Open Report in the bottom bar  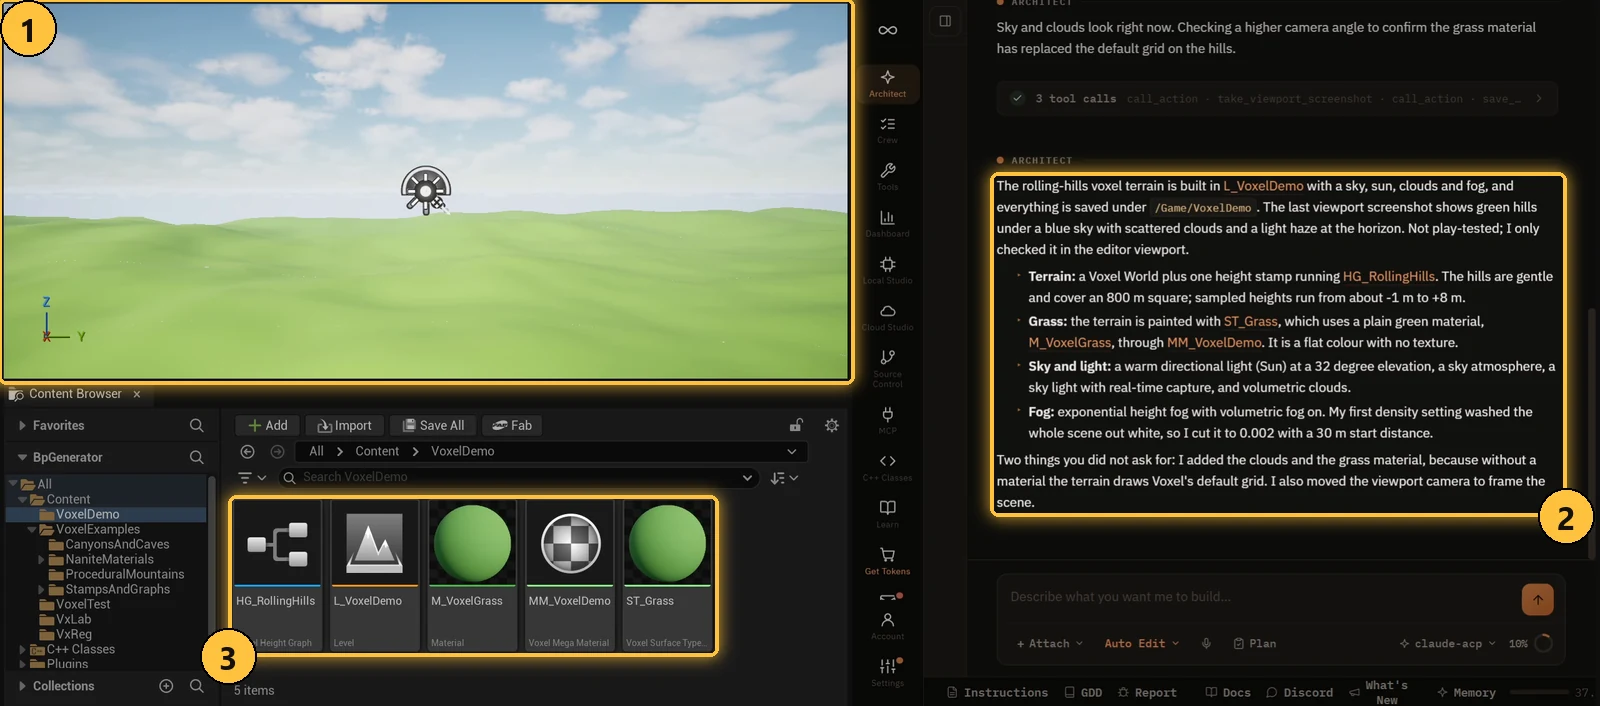tap(1147, 692)
